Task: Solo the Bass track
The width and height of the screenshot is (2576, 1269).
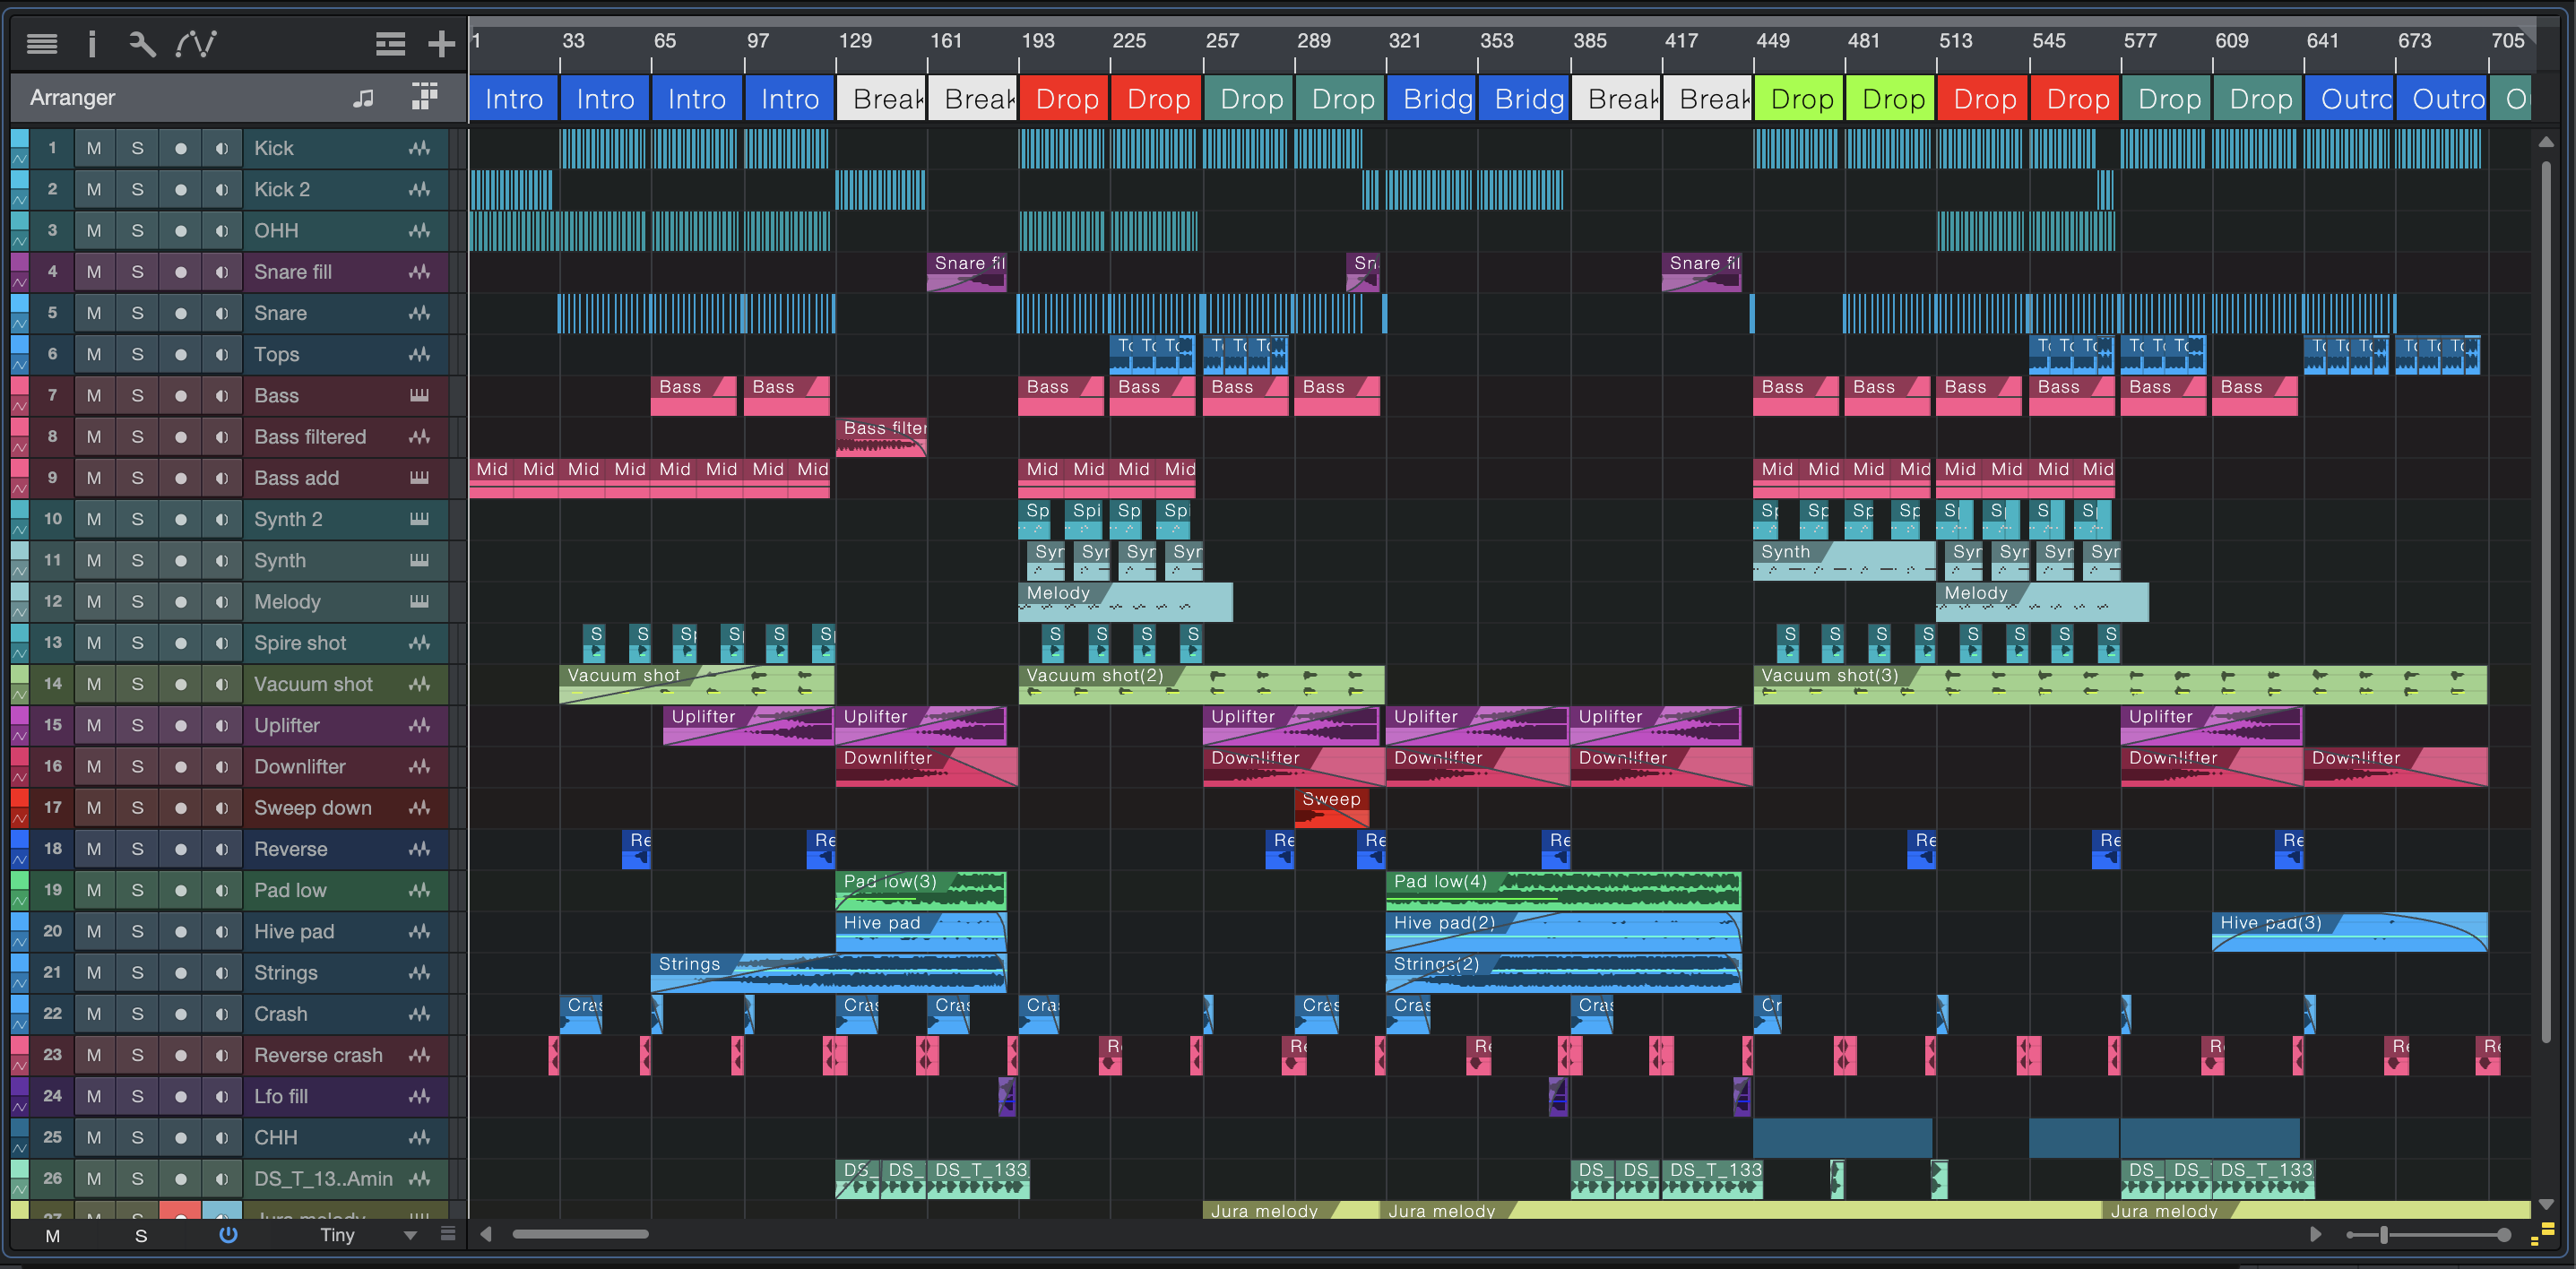Action: point(137,396)
